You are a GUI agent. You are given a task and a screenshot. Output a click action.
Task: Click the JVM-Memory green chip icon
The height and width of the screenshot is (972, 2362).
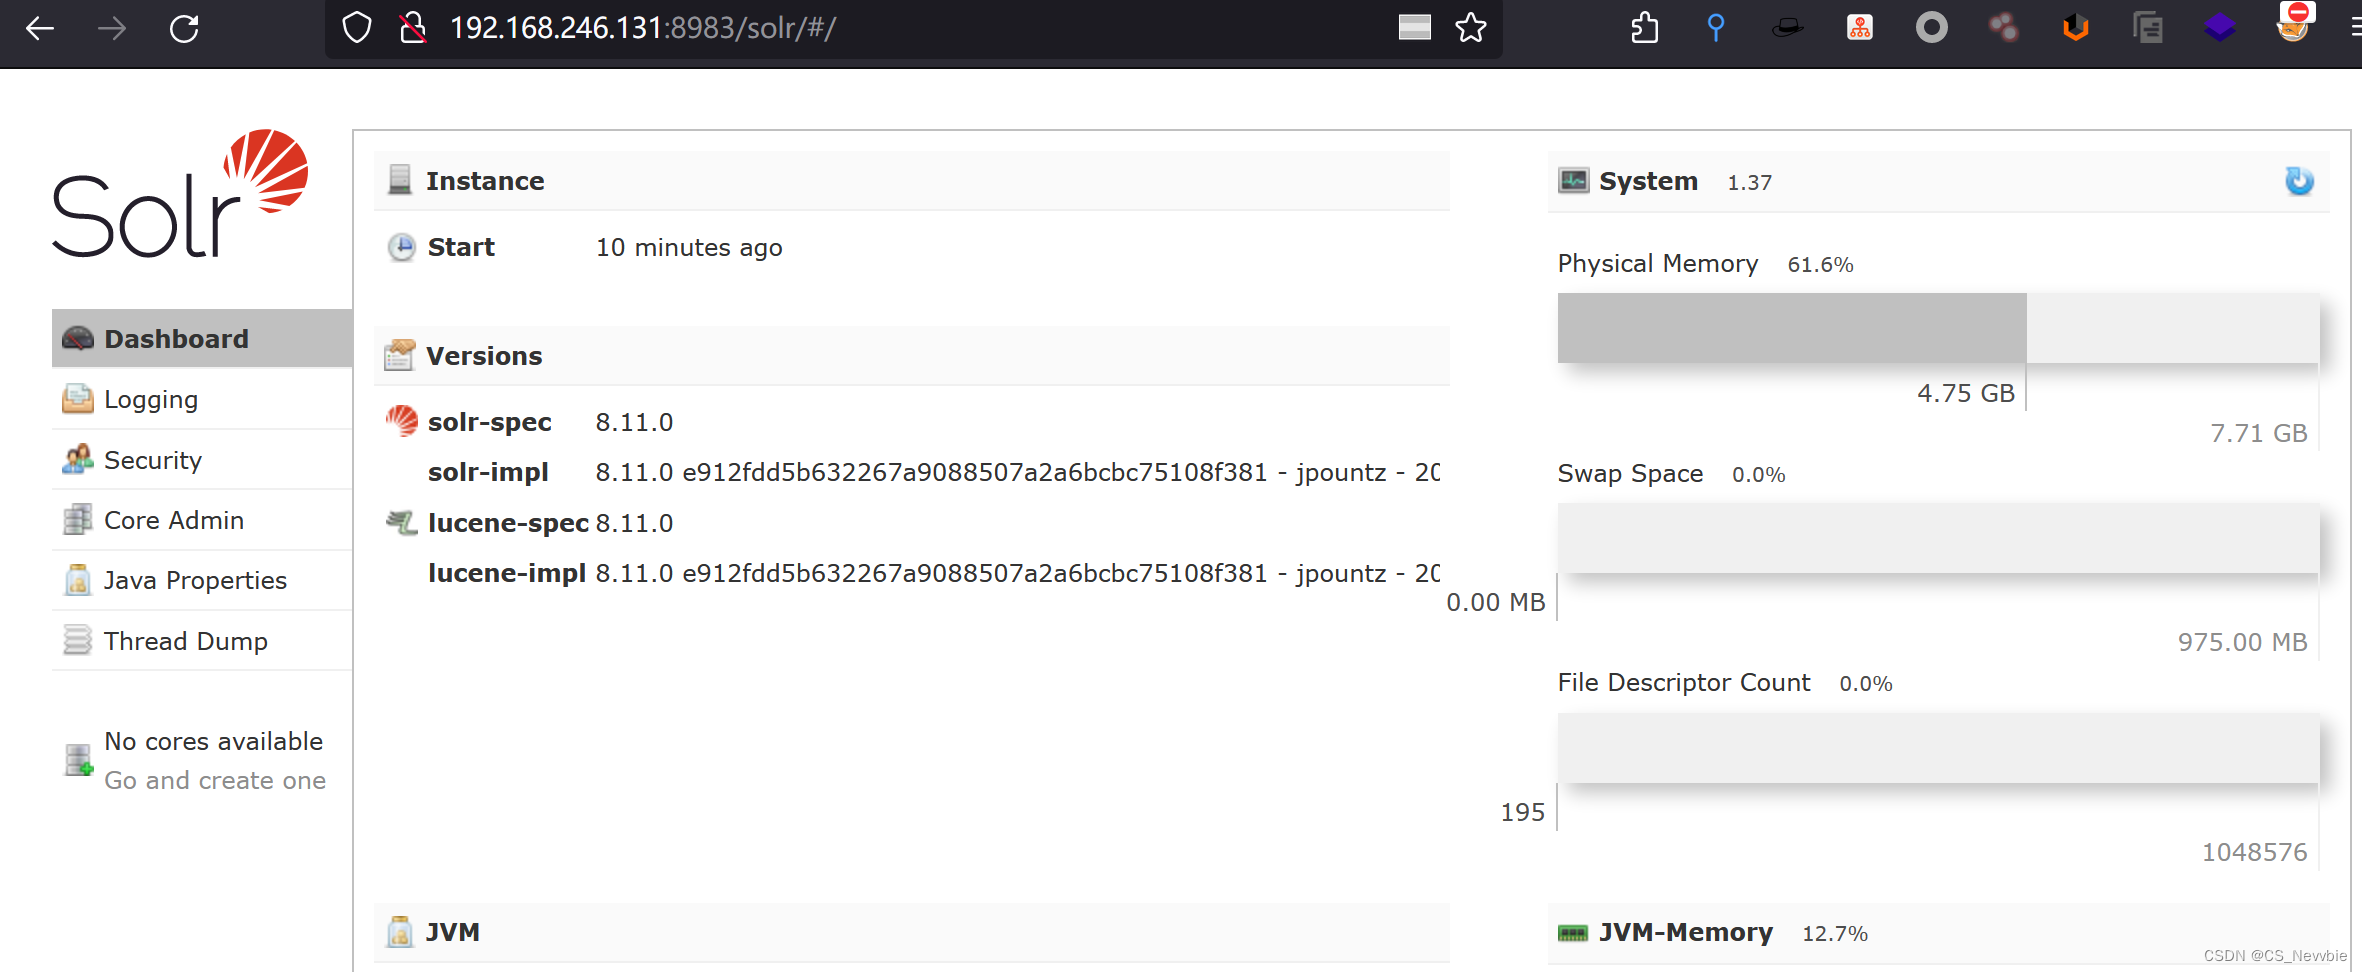point(1573,933)
